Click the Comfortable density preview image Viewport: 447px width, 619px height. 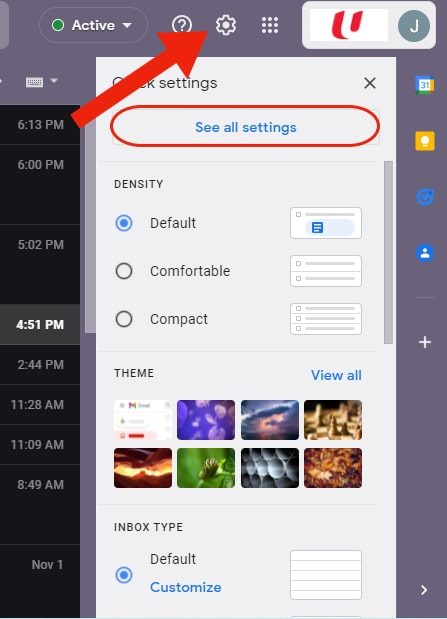pyautogui.click(x=326, y=271)
